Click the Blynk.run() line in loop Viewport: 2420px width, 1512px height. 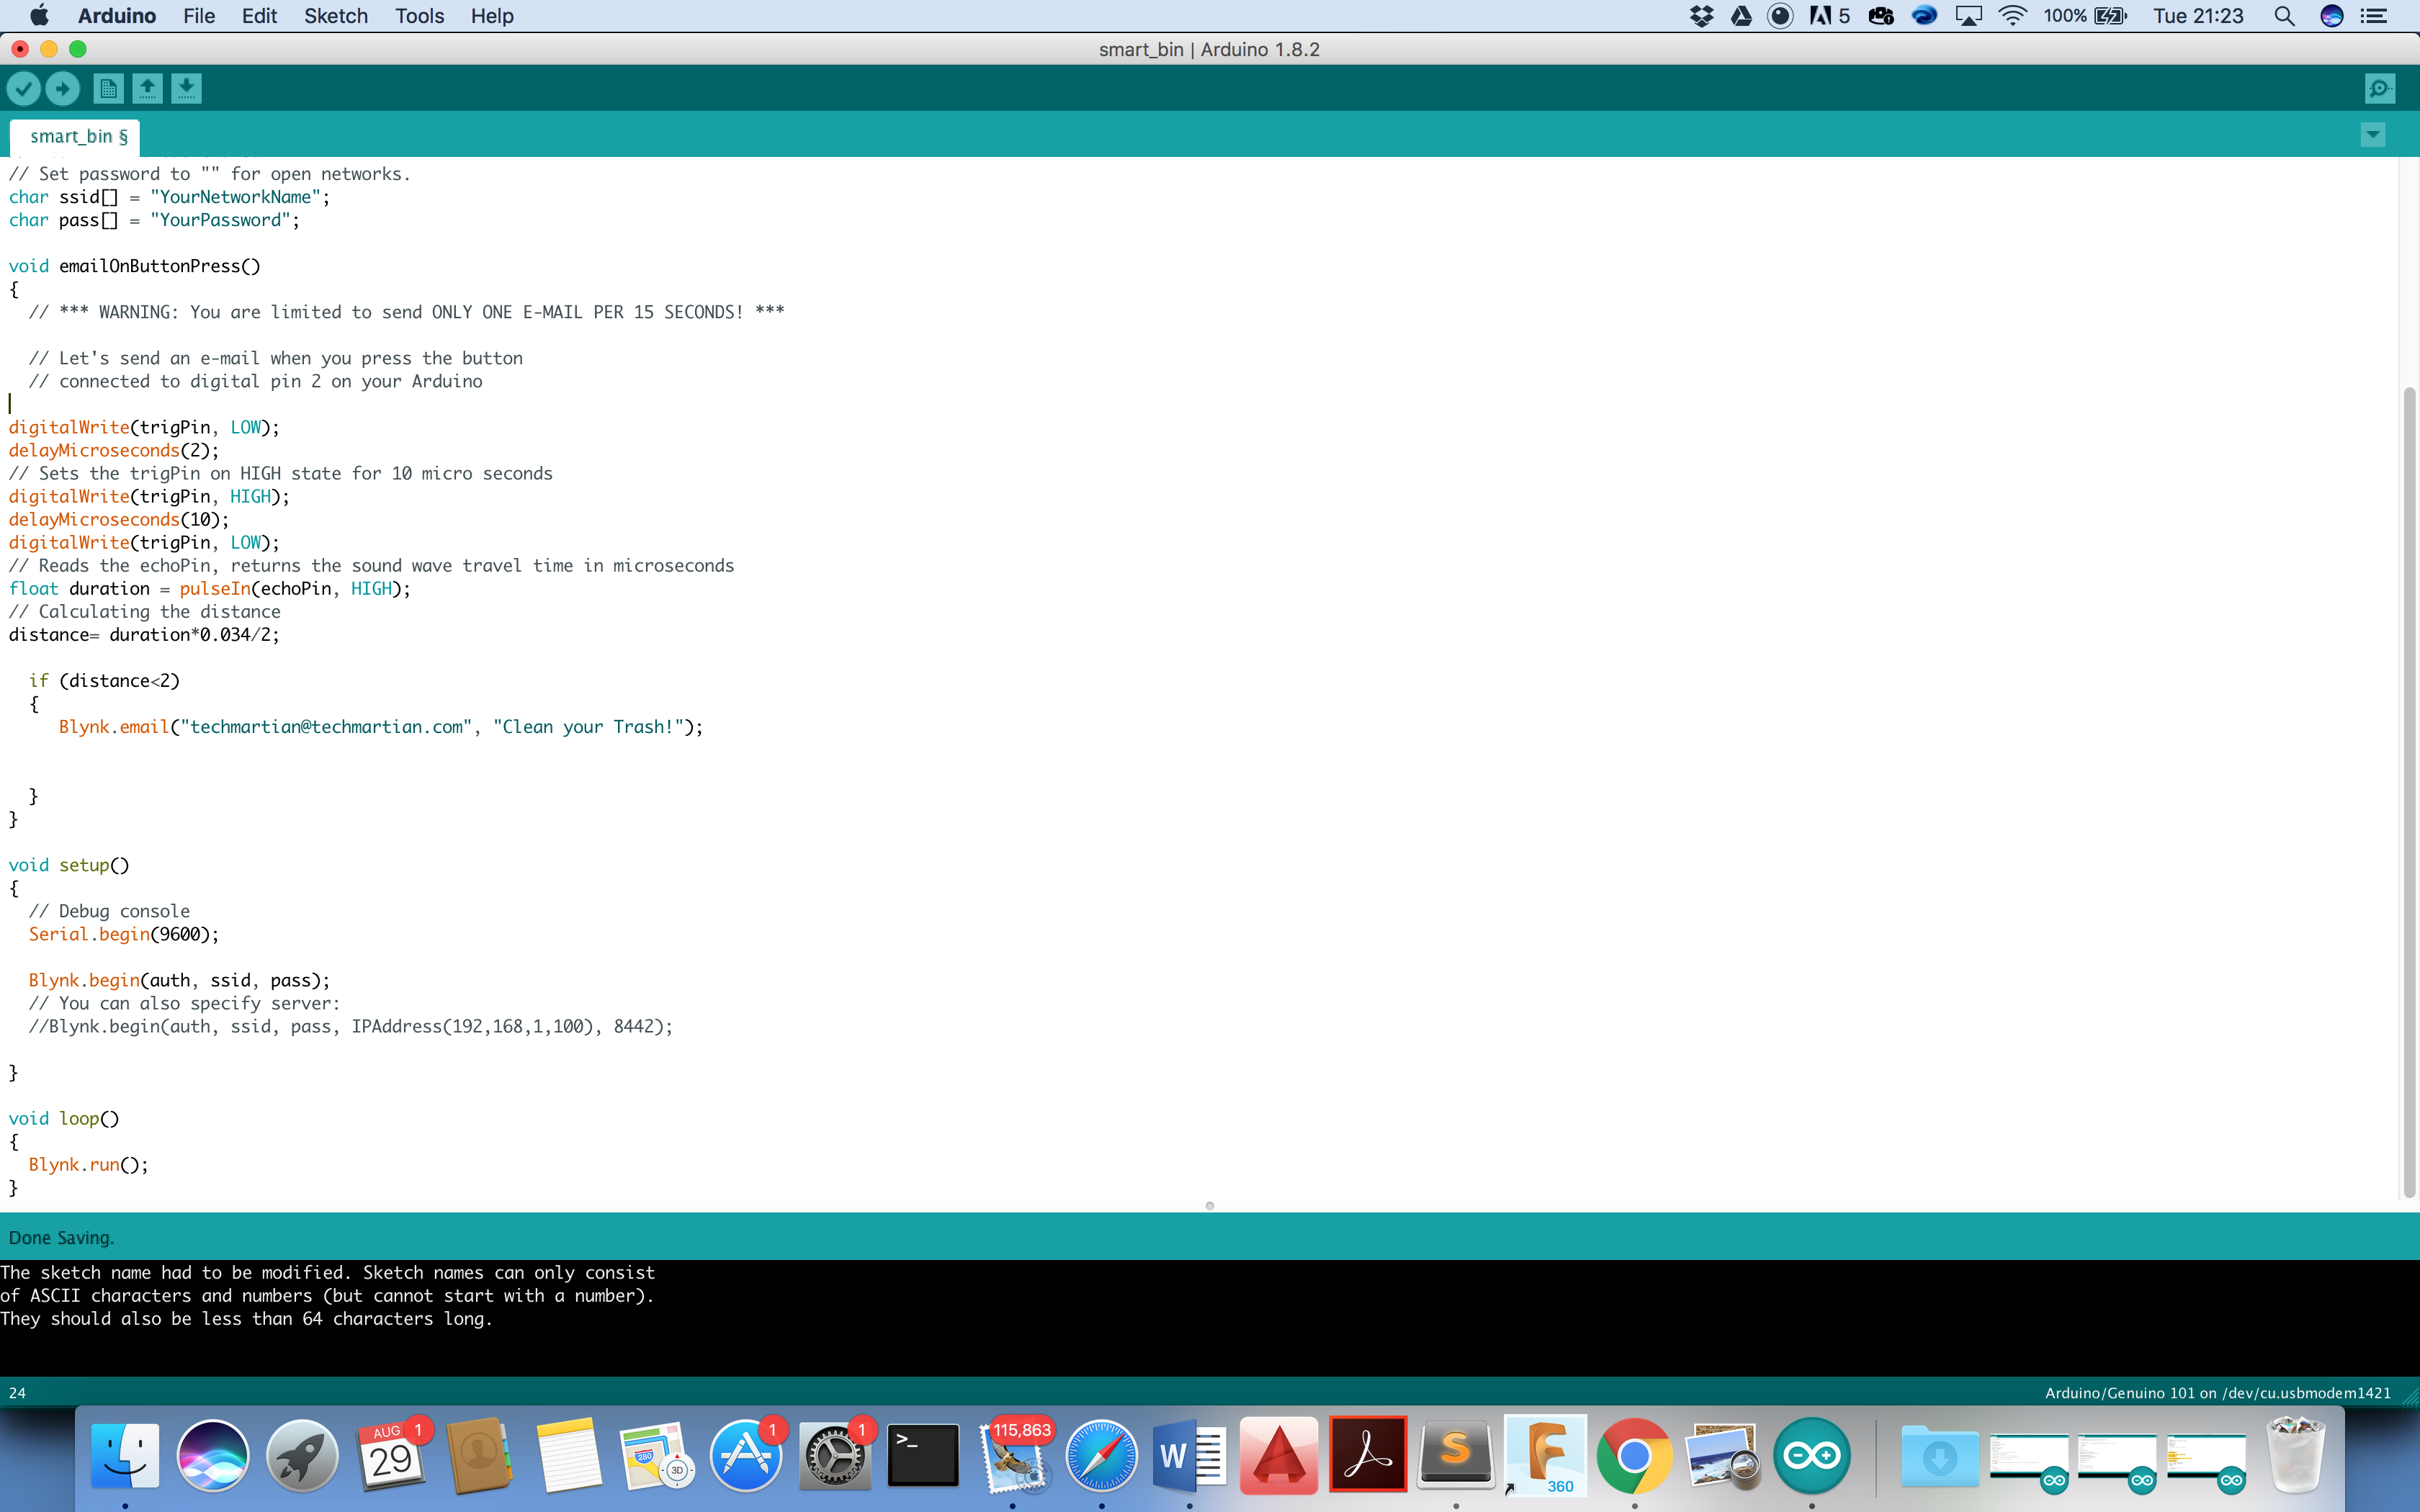88,1165
